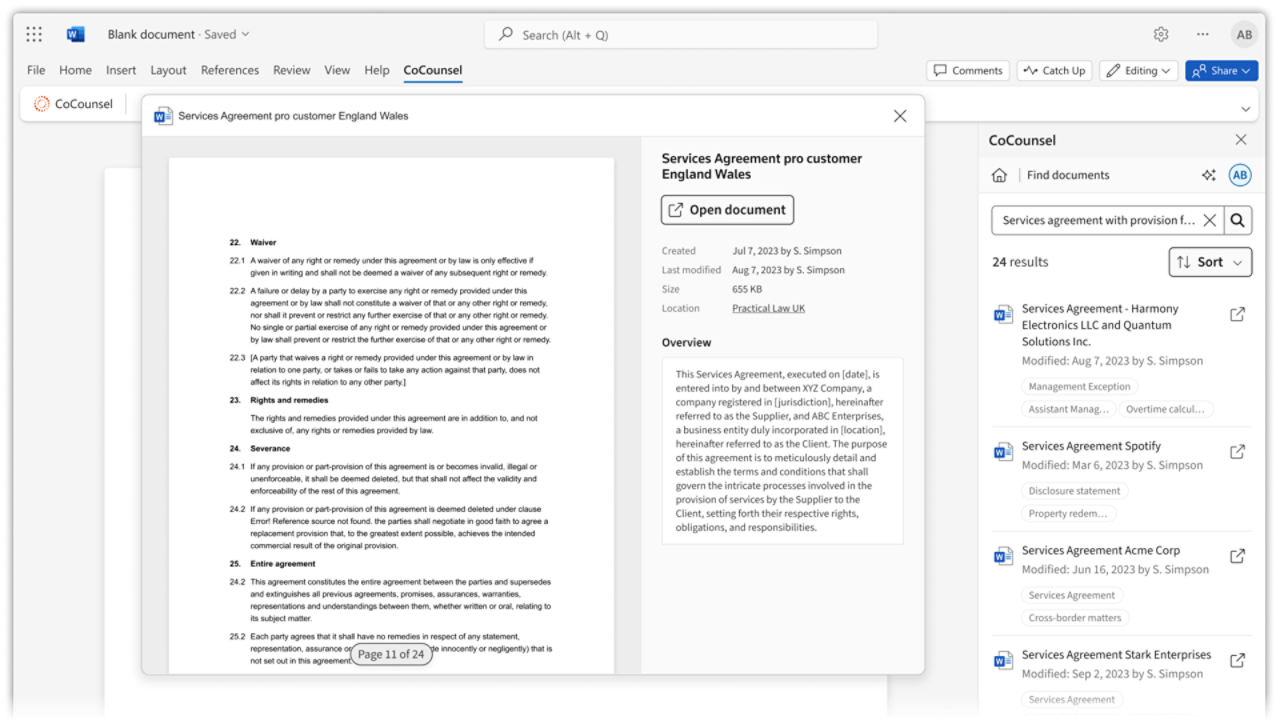Viewport: 1280px width, 720px height.
Task: Open Services Agreement Spotify in new window
Action: 1237,452
